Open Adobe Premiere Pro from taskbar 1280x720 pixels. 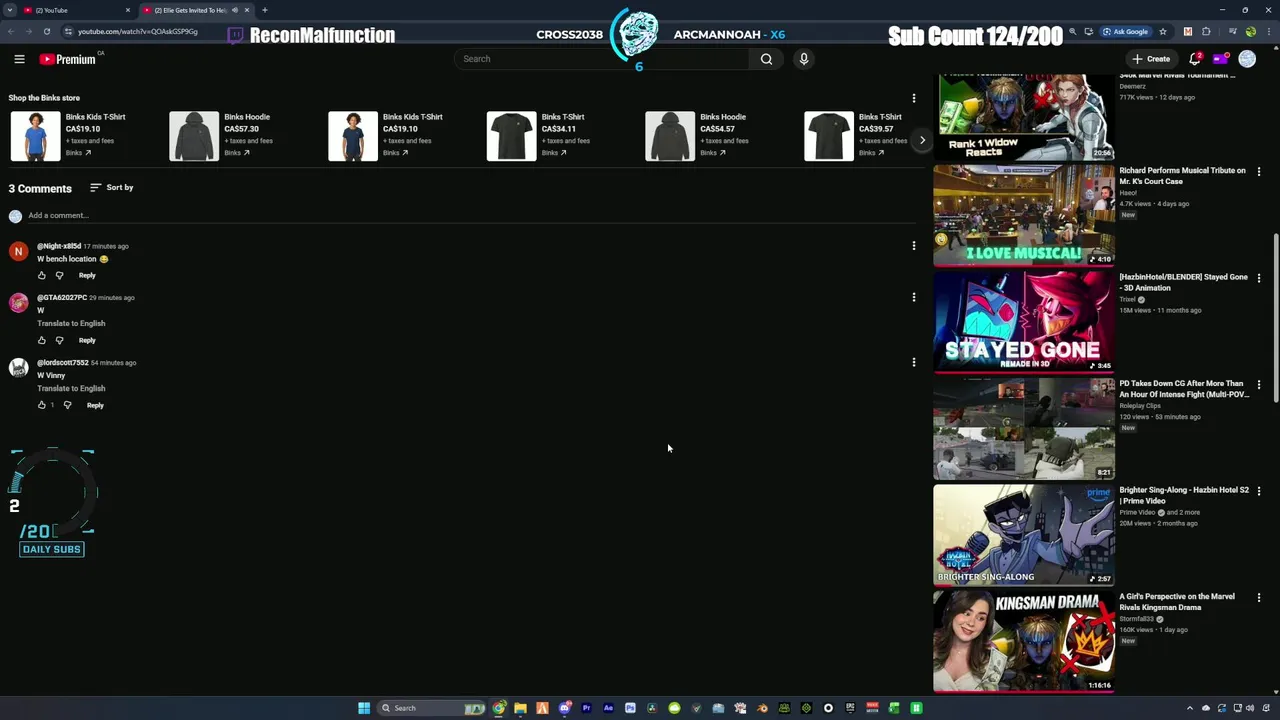point(586,708)
